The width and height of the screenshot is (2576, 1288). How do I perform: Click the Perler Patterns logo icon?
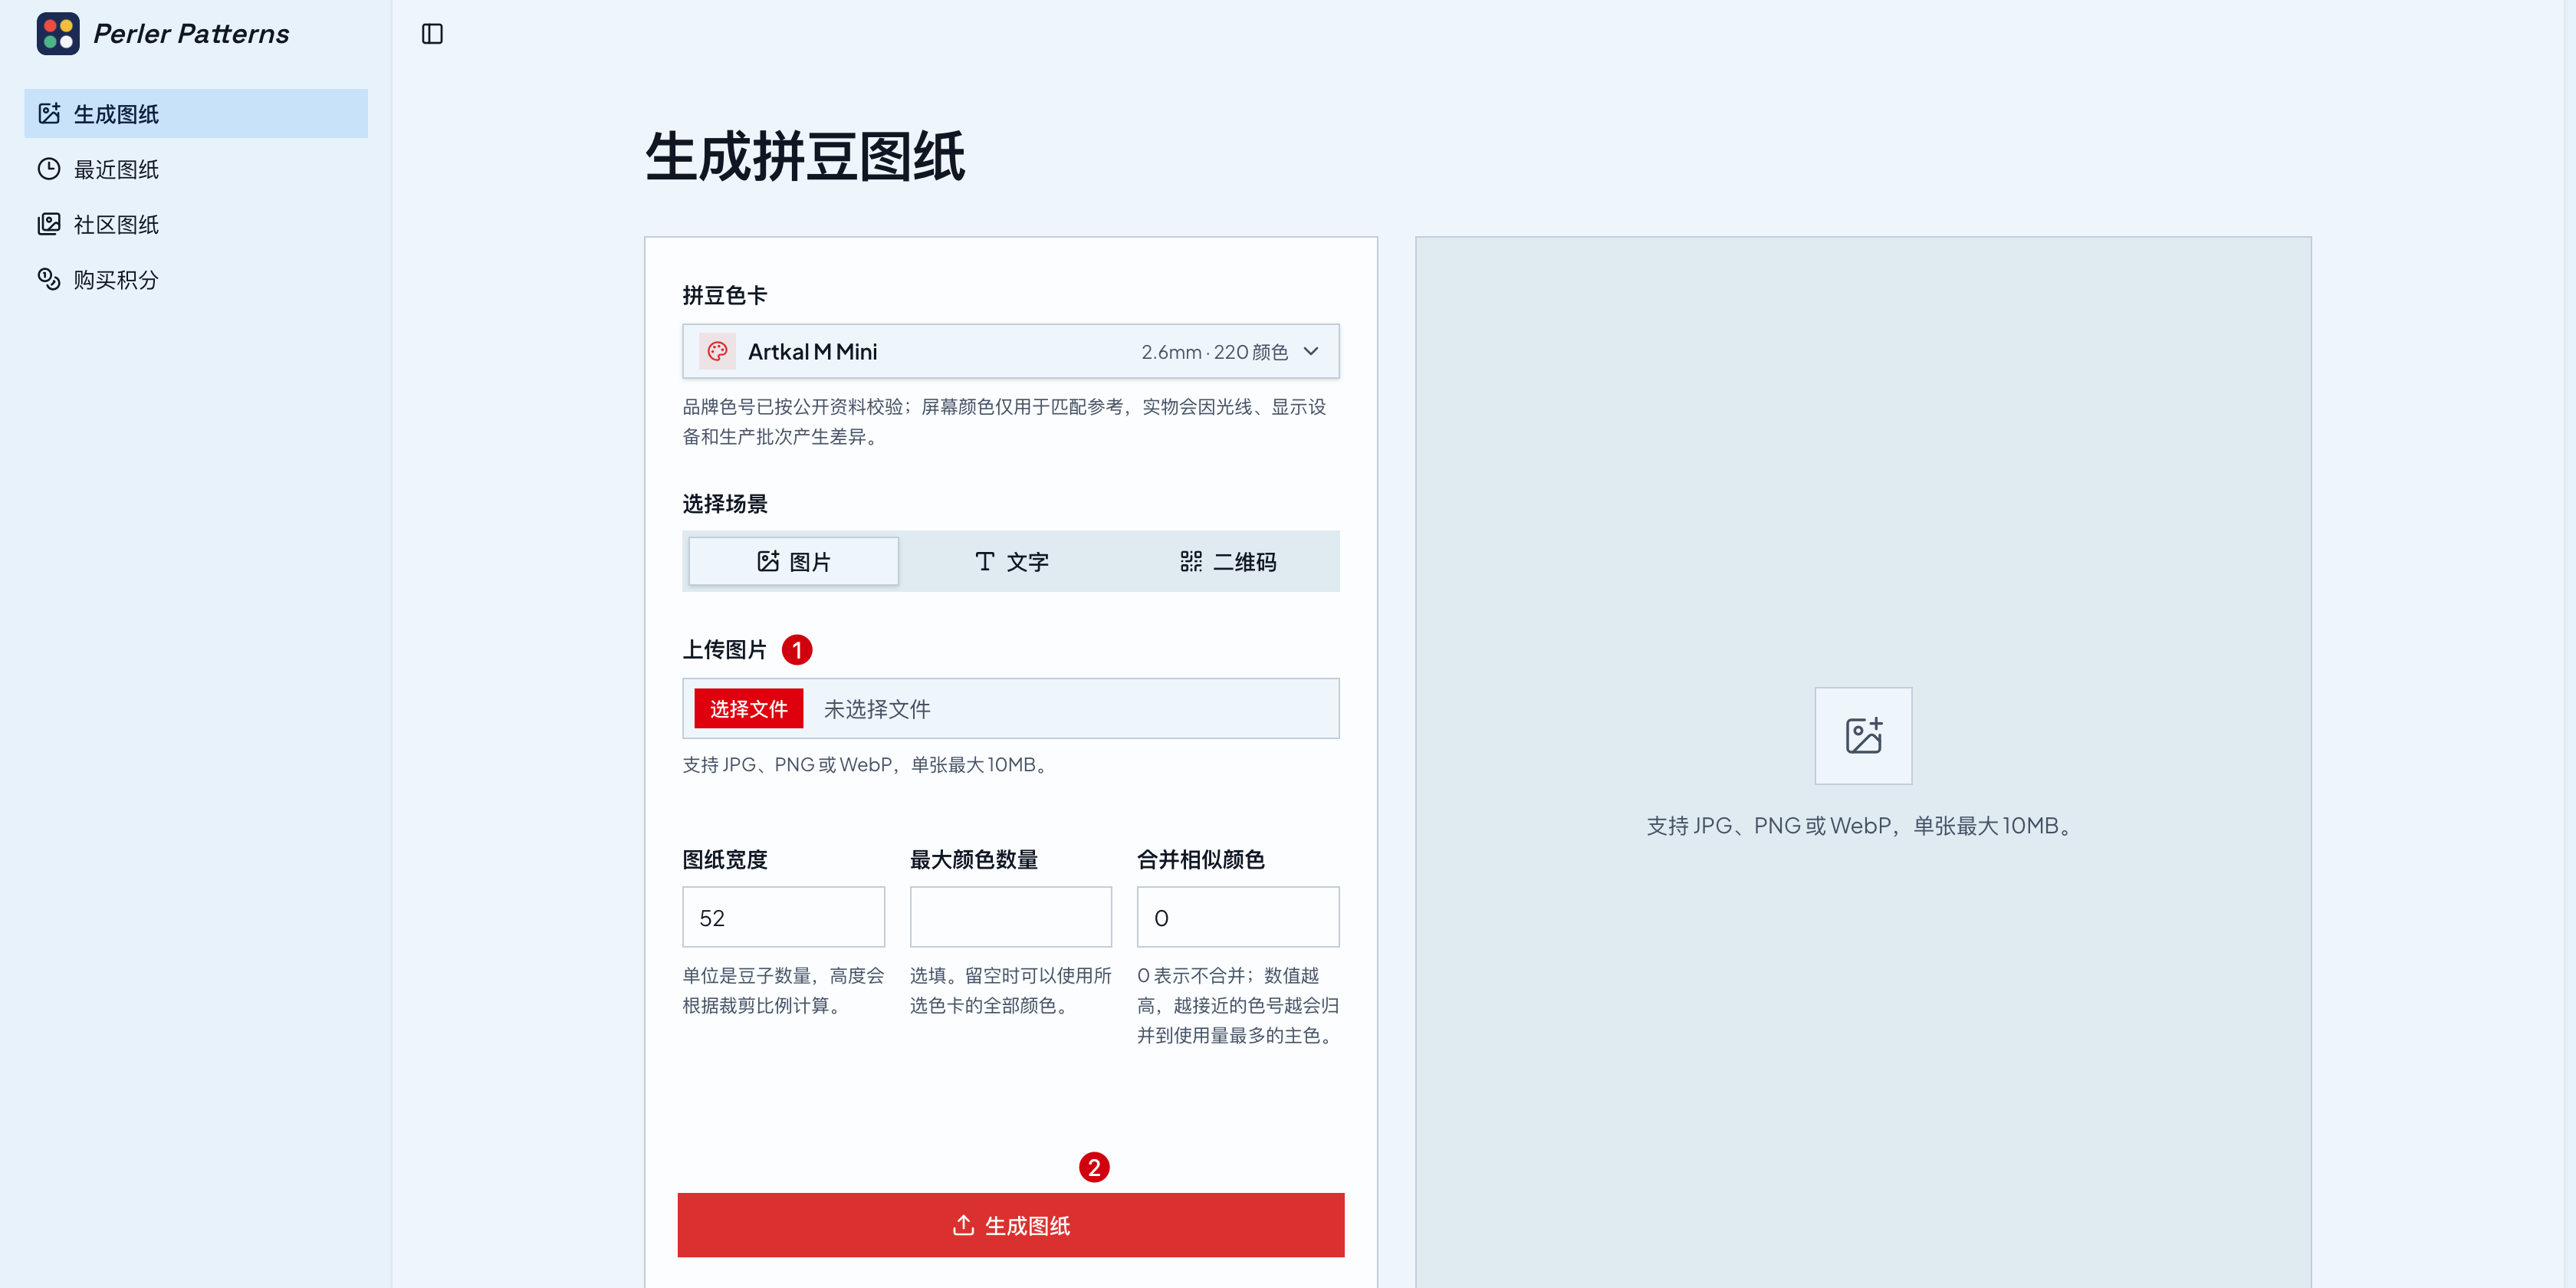pos(58,34)
